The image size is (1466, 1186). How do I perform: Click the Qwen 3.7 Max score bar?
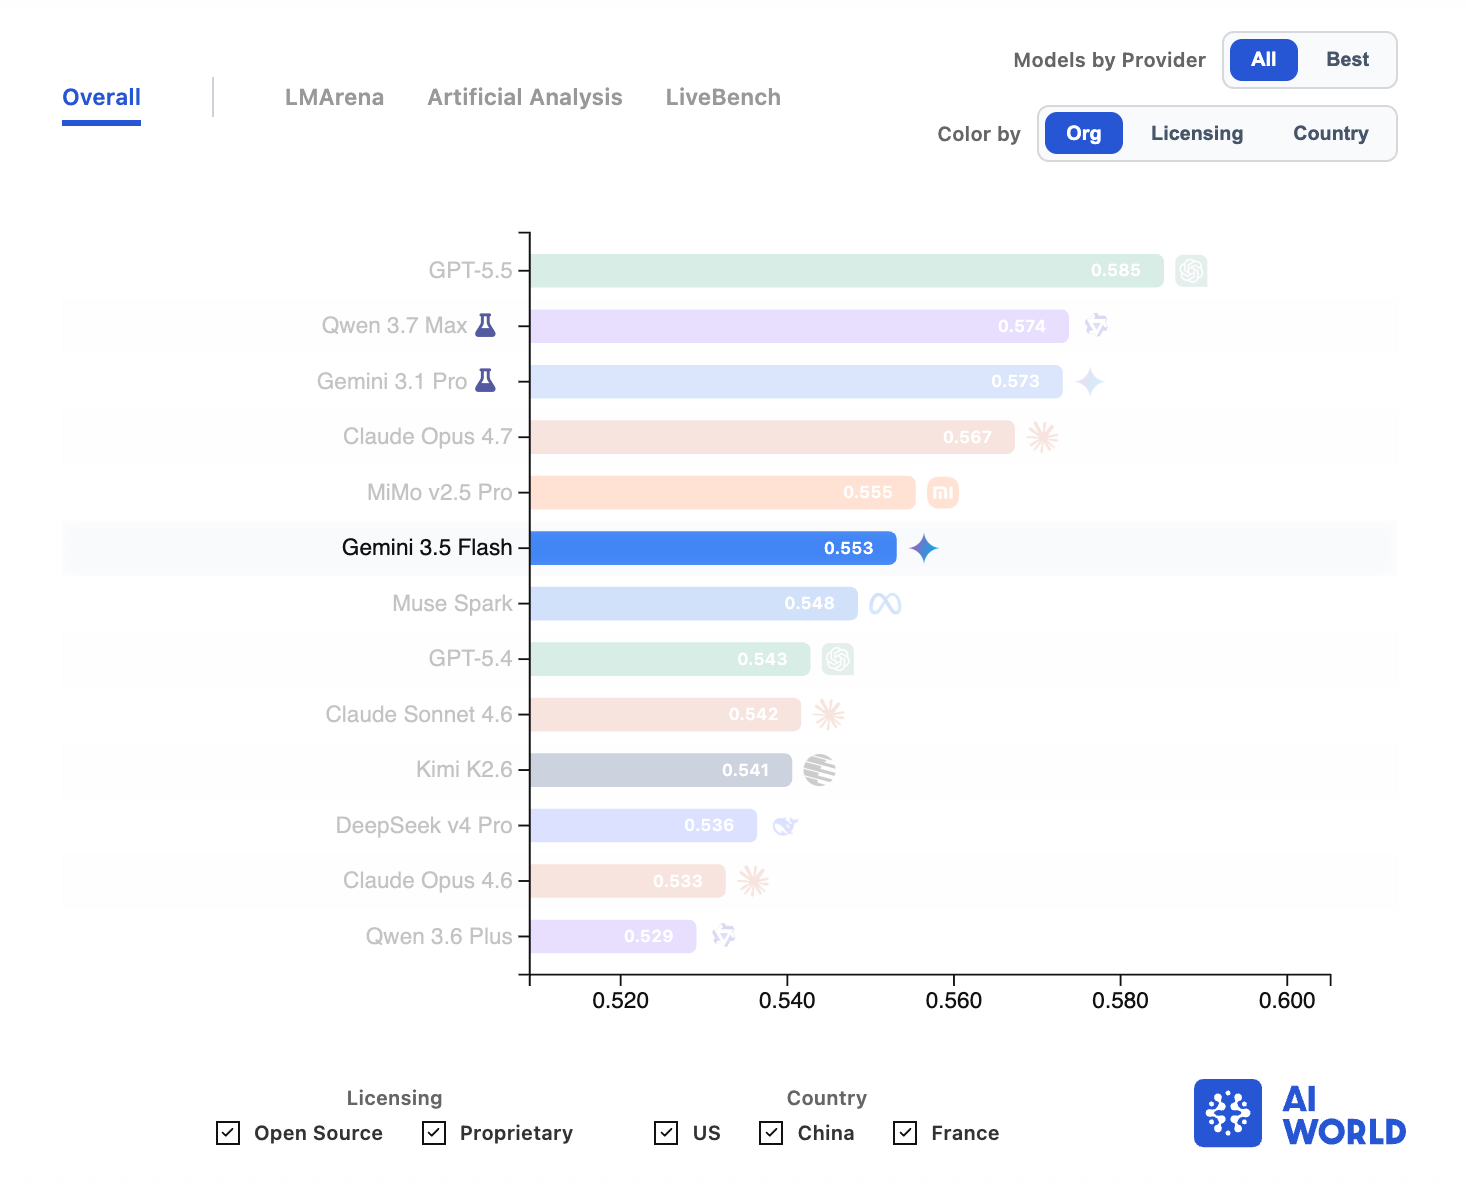click(x=800, y=326)
